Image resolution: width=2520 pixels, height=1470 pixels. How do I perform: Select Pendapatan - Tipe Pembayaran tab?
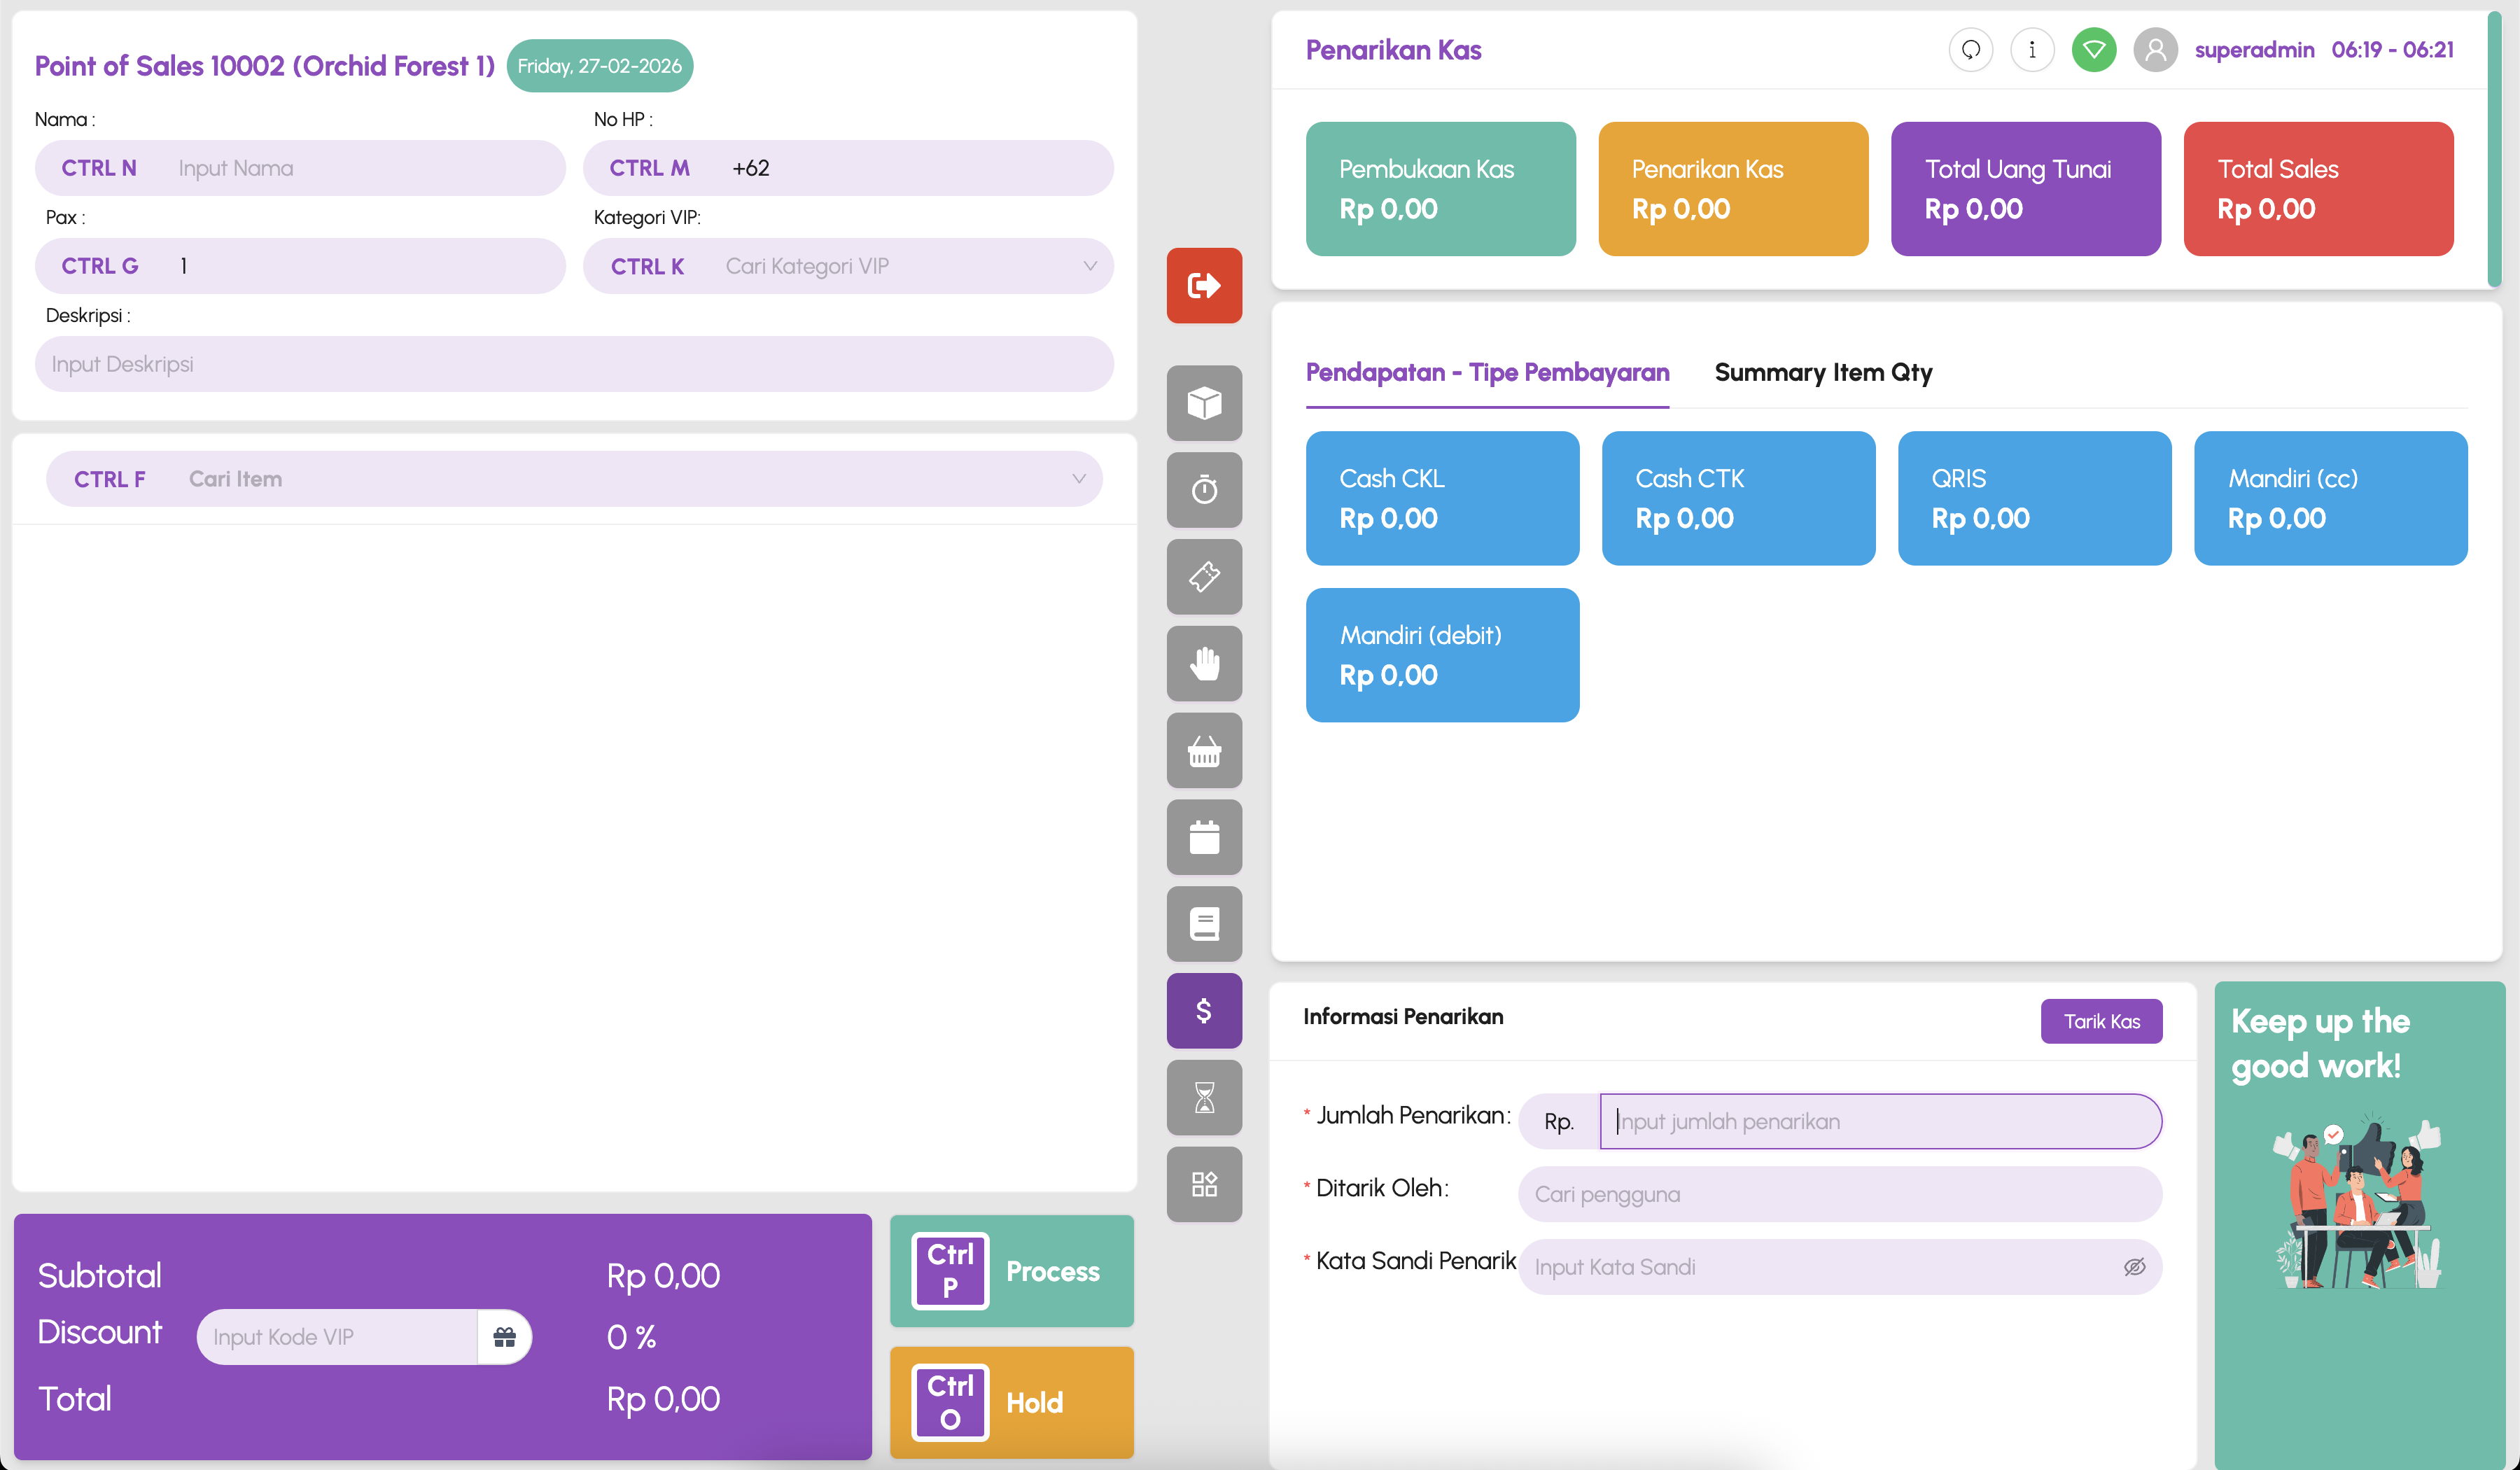coord(1487,373)
